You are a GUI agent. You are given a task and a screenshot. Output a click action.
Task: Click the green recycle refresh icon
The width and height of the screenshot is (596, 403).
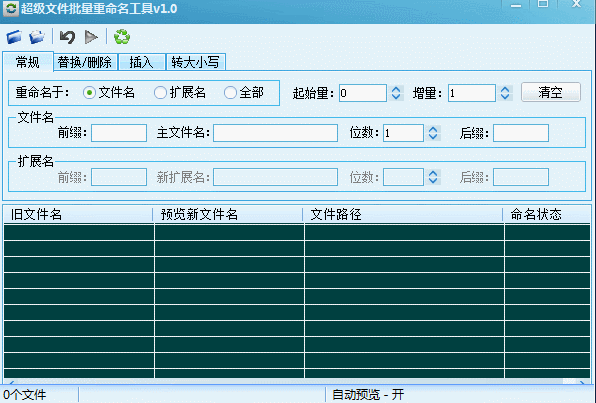[122, 37]
